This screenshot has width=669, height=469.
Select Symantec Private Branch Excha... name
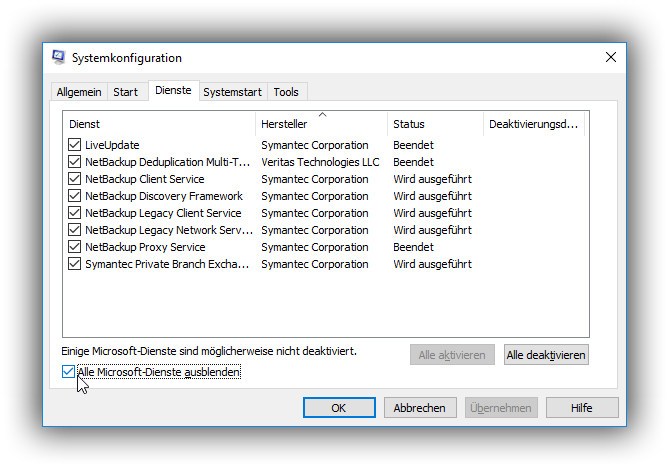pos(167,264)
